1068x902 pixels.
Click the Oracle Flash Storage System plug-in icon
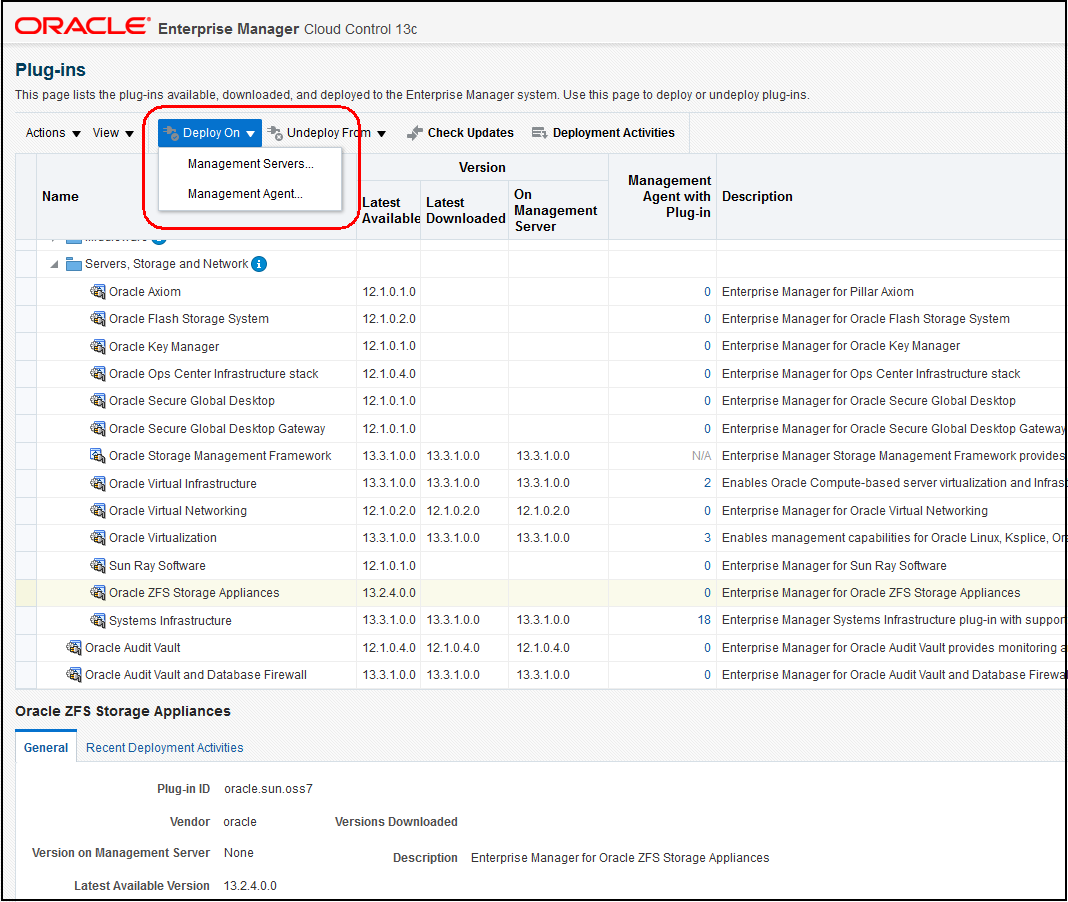tap(98, 319)
